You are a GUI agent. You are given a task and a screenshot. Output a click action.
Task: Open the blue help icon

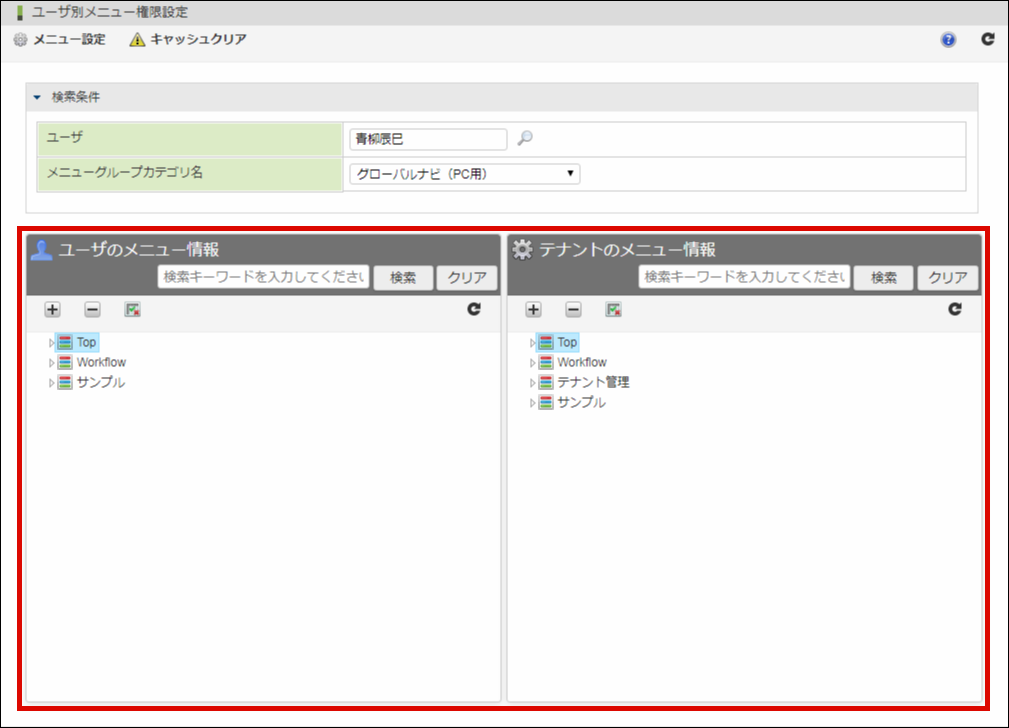click(948, 40)
